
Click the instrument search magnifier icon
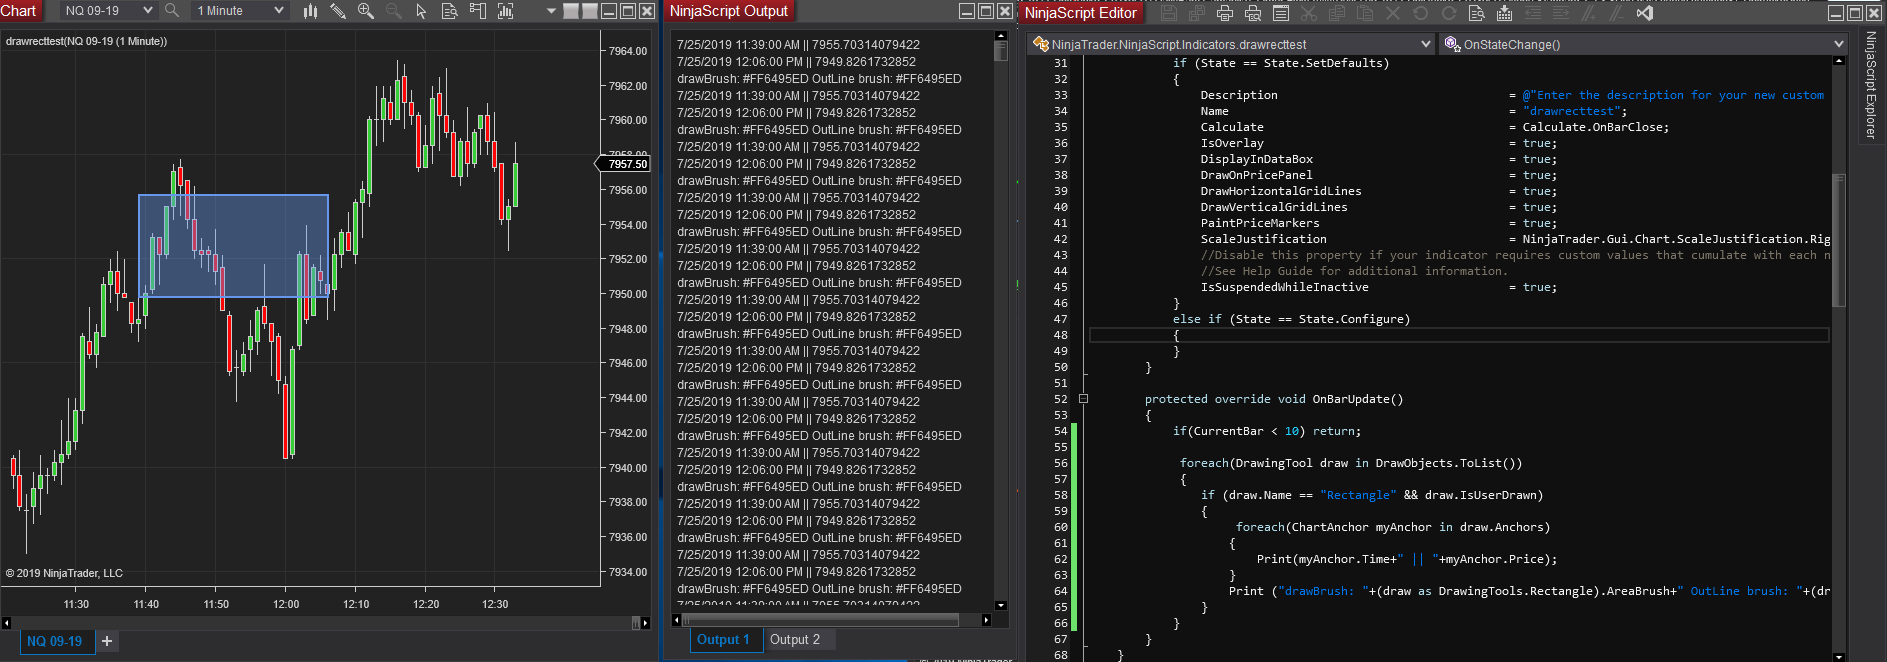[x=172, y=11]
